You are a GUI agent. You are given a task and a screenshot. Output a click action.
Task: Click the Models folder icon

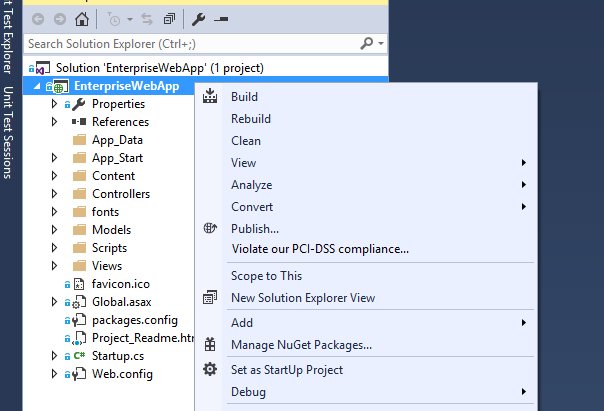point(79,230)
